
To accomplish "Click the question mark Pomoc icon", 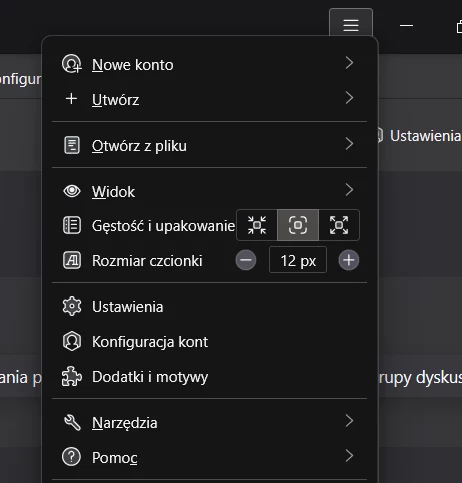I will pos(71,457).
